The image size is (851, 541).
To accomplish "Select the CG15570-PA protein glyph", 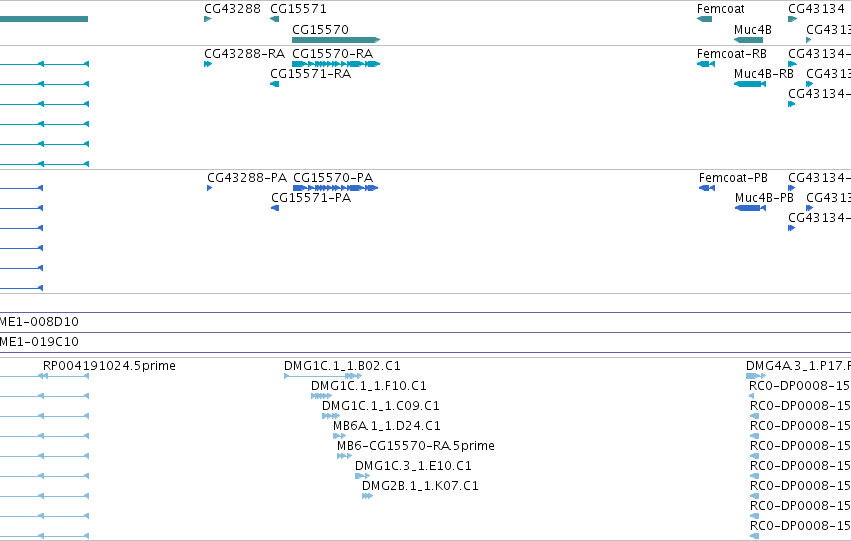I will click(x=335, y=188).
